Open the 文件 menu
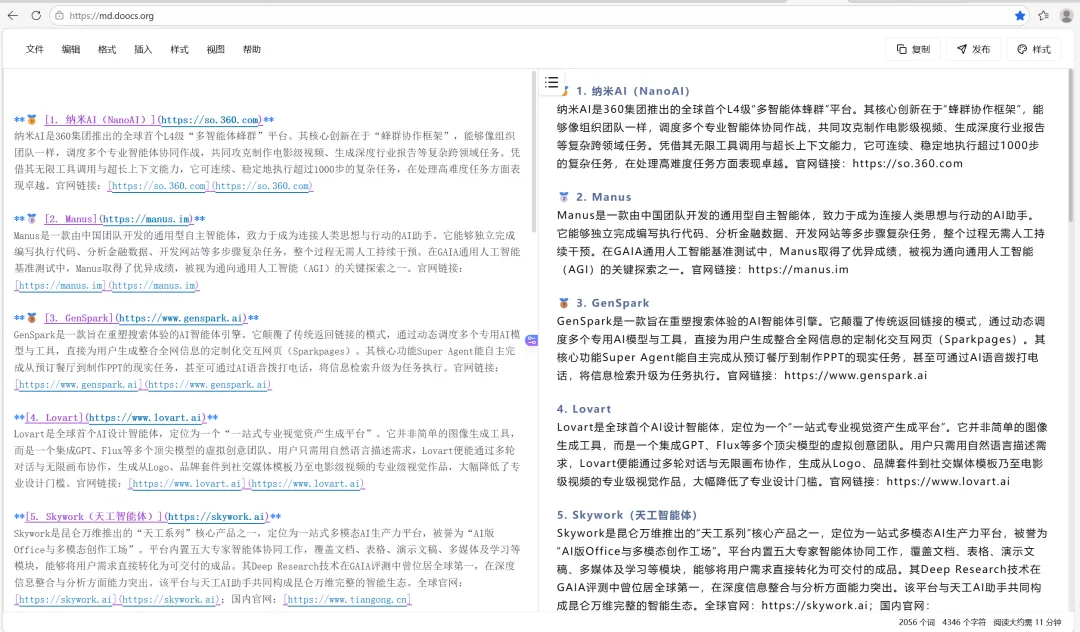This screenshot has height=632, width=1080. point(34,50)
